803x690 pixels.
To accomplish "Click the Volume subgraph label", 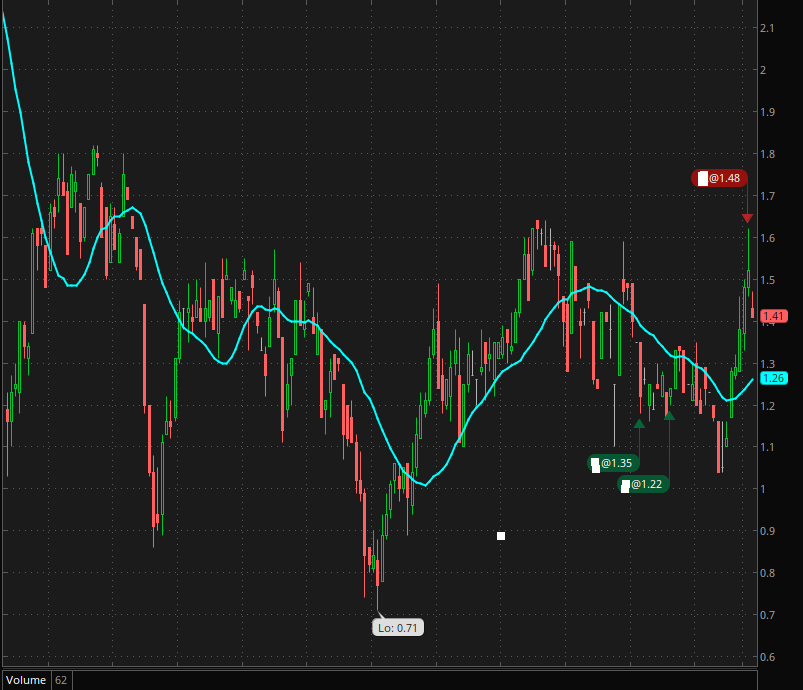I will pos(26,680).
